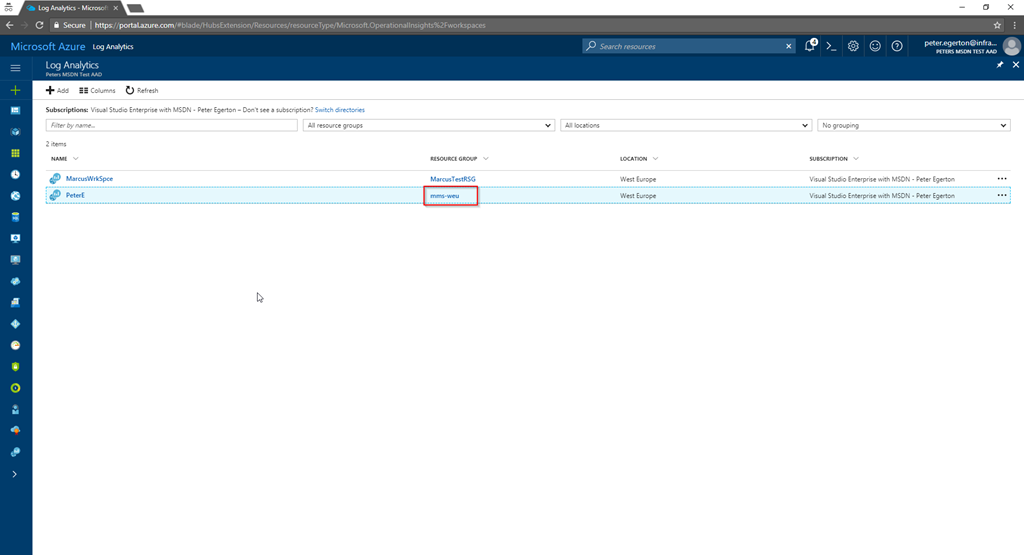
Task: Click the feedback smiley icon
Action: pyautogui.click(x=875, y=46)
